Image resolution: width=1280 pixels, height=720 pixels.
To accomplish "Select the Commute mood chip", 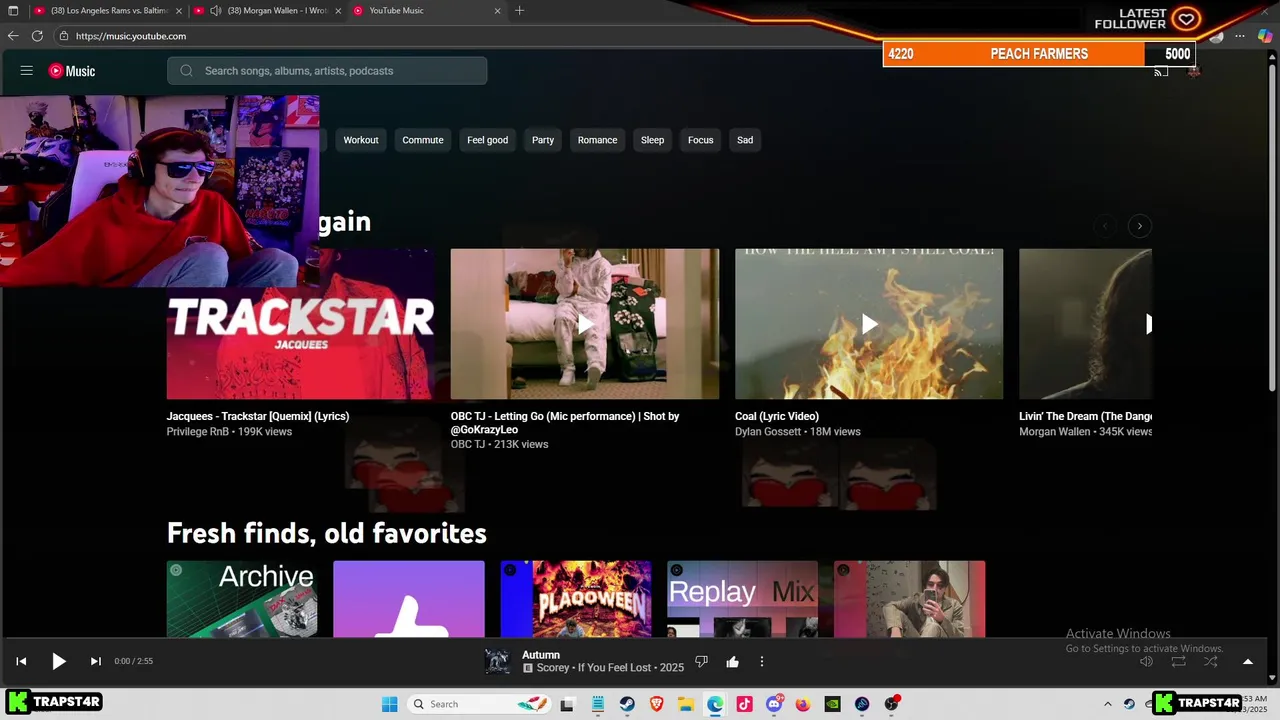I will coord(423,140).
